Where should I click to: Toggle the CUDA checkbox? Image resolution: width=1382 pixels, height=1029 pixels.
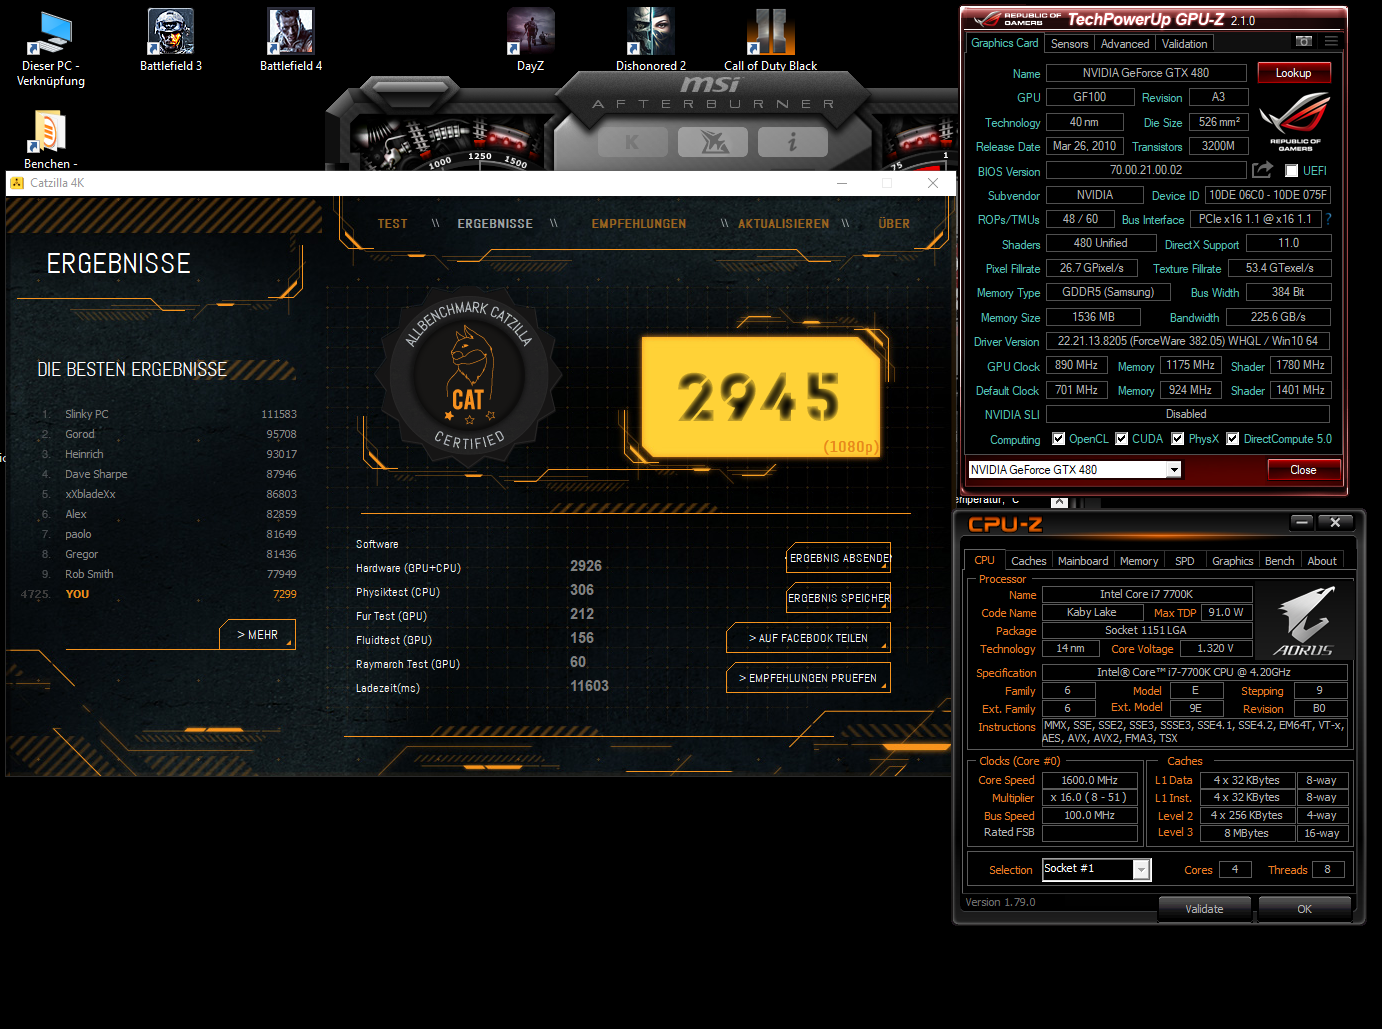pyautogui.click(x=1122, y=439)
